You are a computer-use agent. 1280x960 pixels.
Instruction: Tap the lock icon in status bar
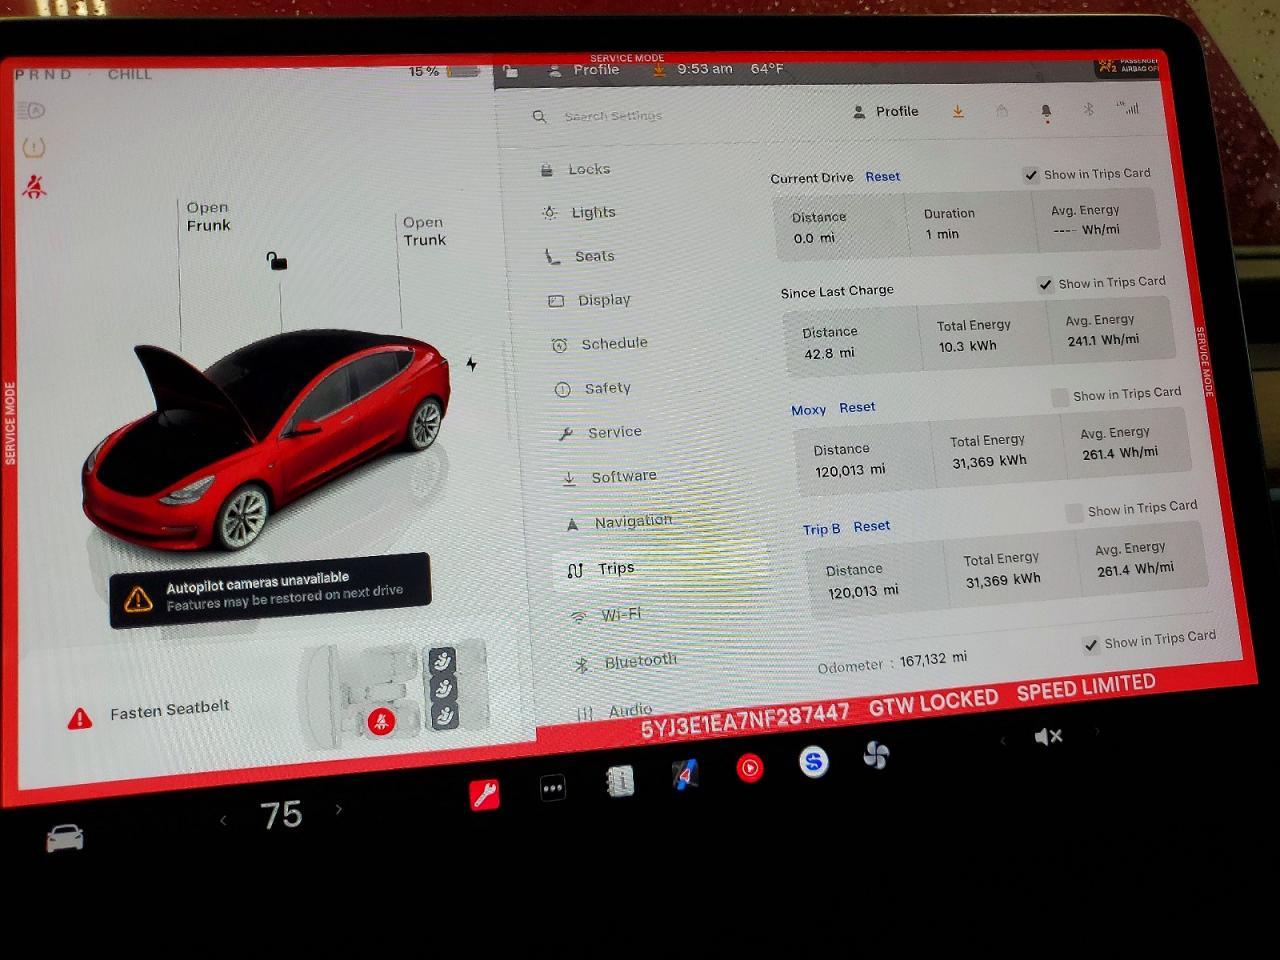click(511, 72)
